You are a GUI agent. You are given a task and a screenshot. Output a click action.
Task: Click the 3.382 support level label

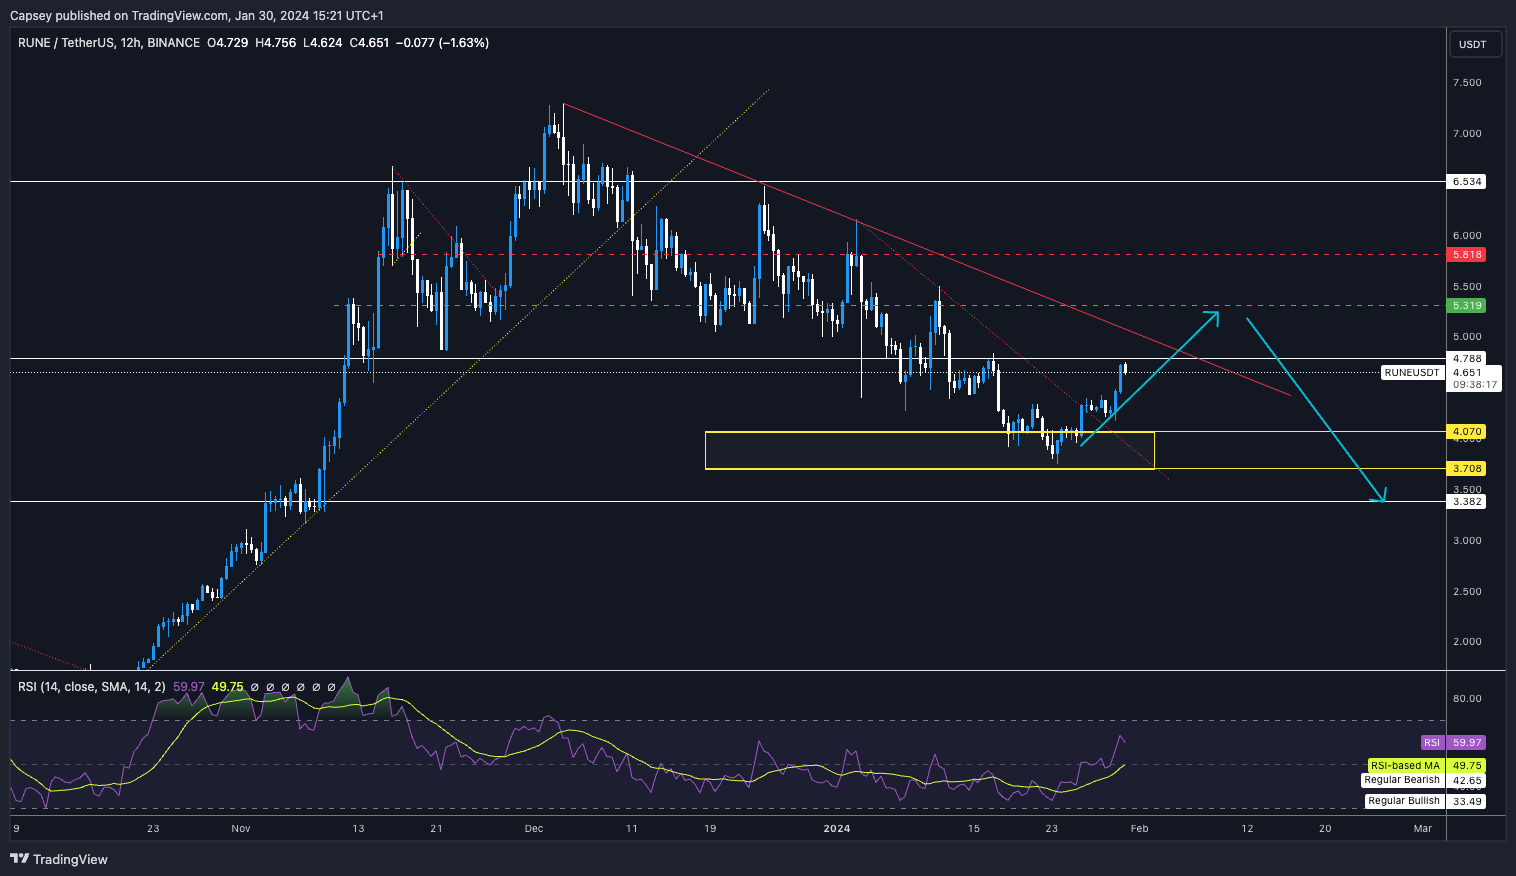(1468, 502)
